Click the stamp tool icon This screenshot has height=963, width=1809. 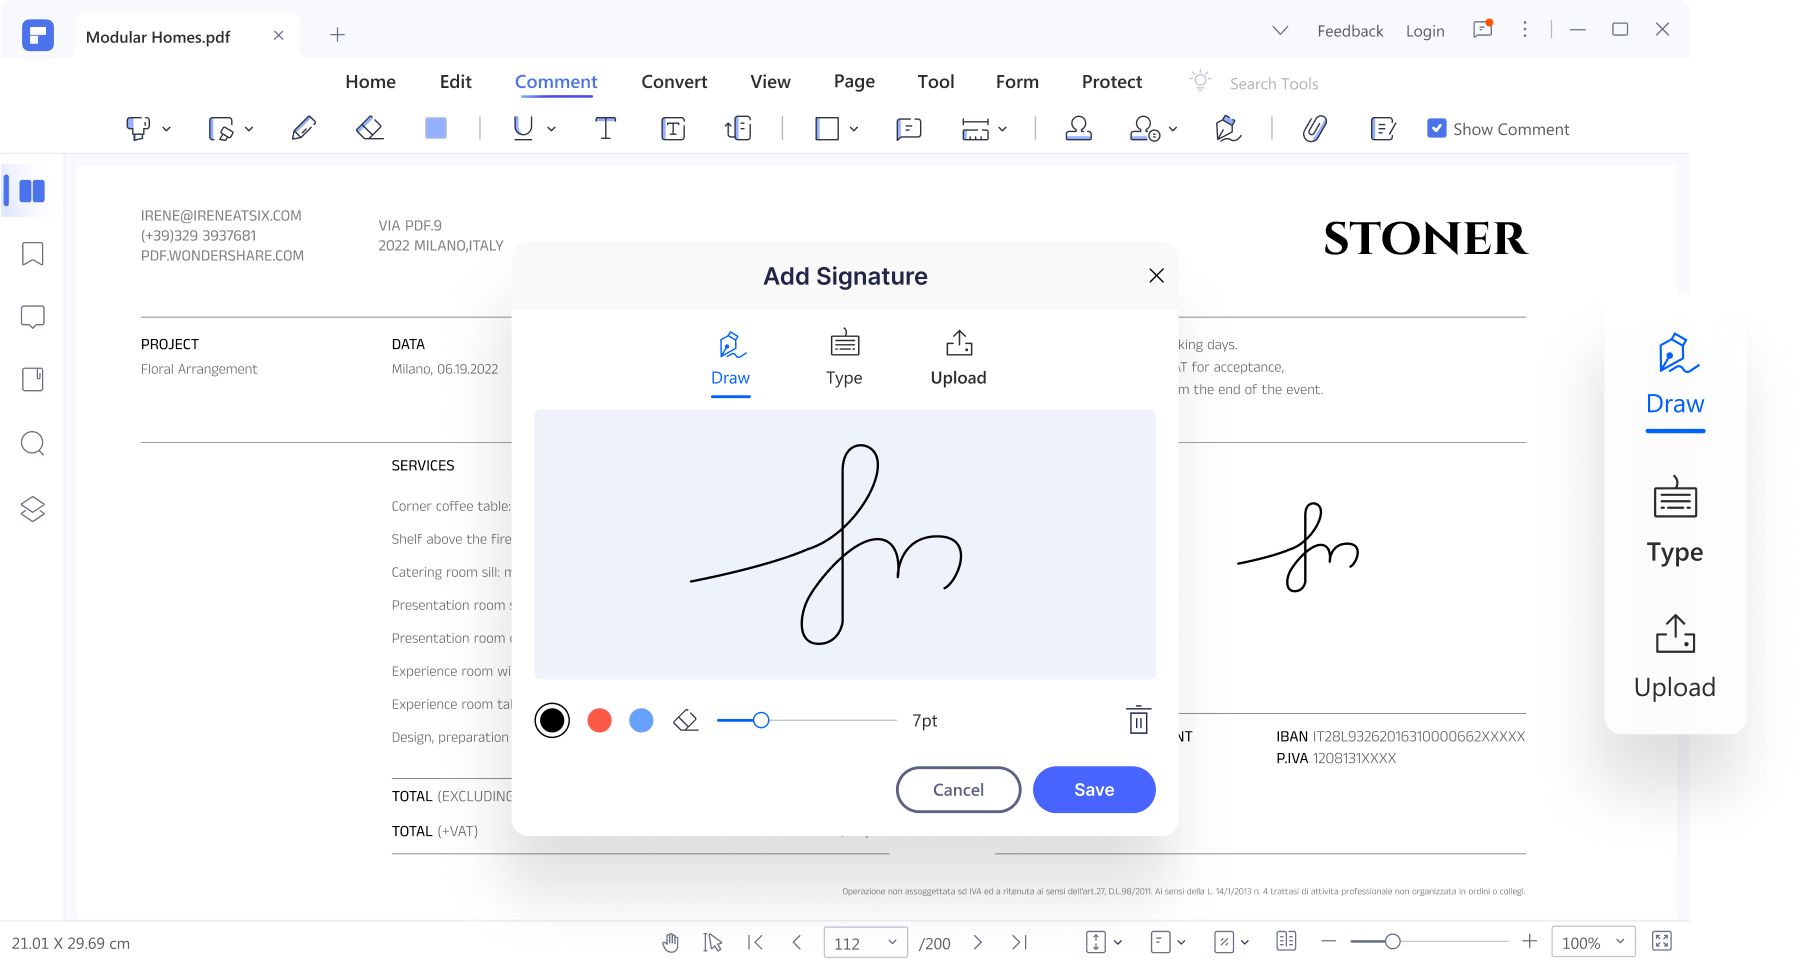(1078, 128)
